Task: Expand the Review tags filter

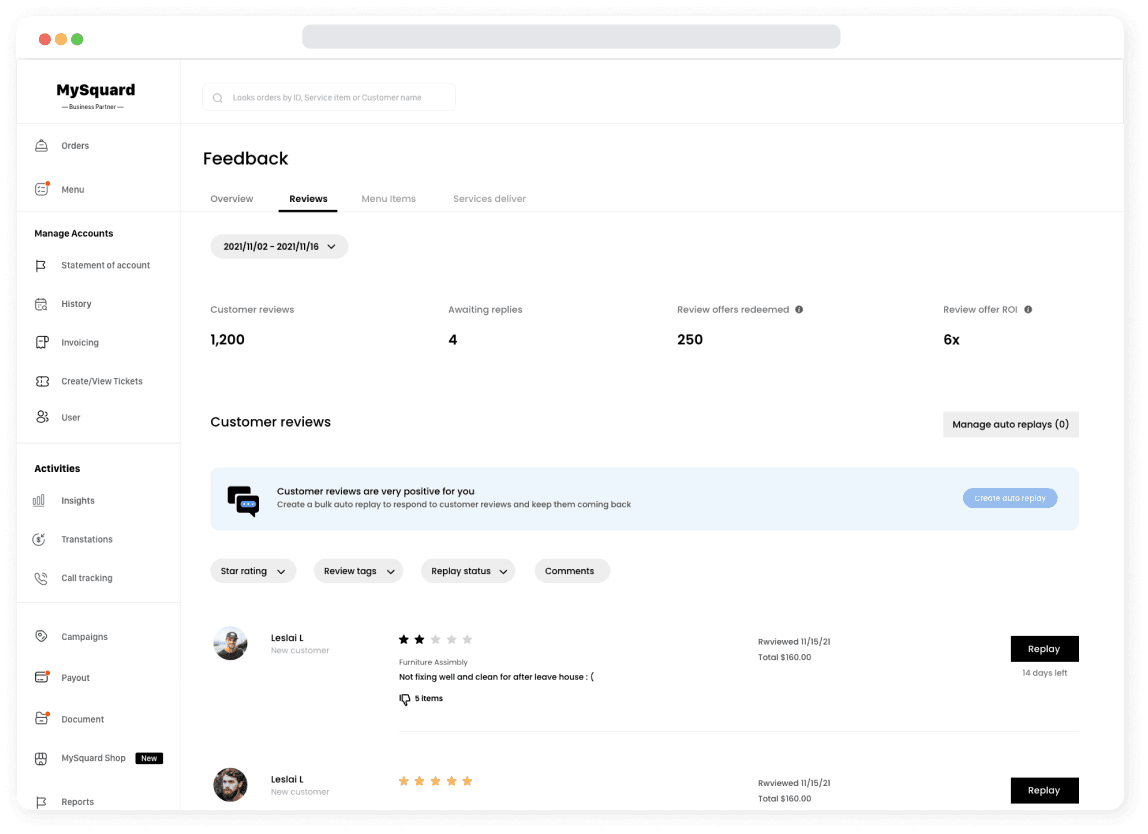Action: 358,571
